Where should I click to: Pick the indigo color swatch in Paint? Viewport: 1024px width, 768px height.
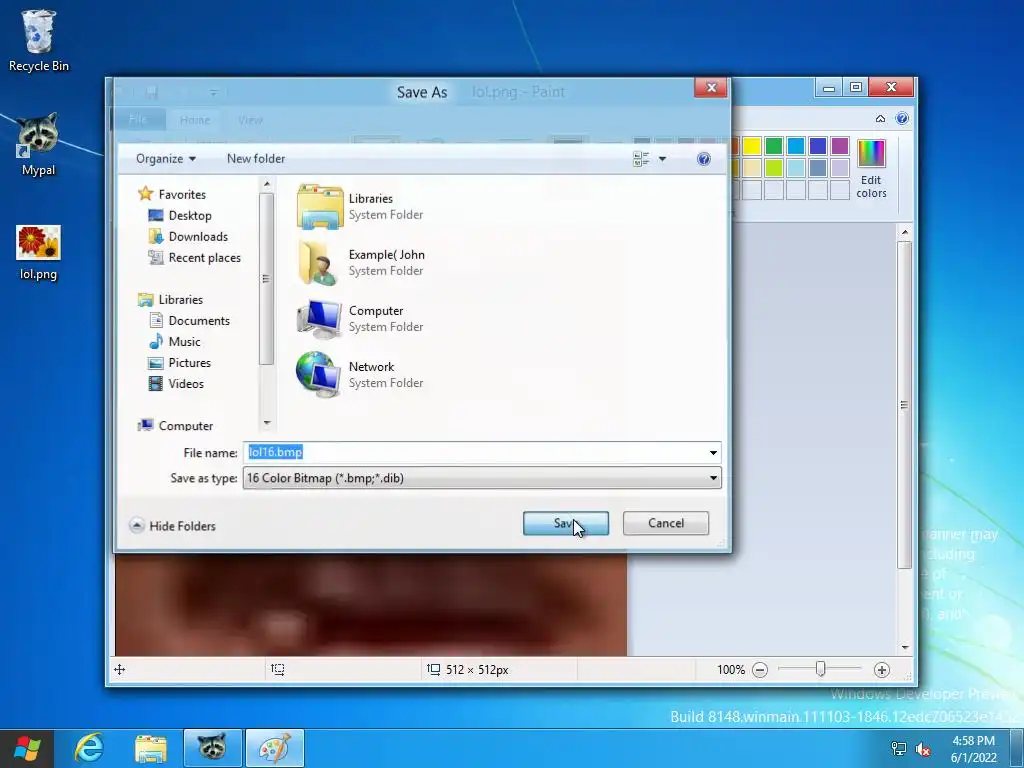(x=818, y=146)
